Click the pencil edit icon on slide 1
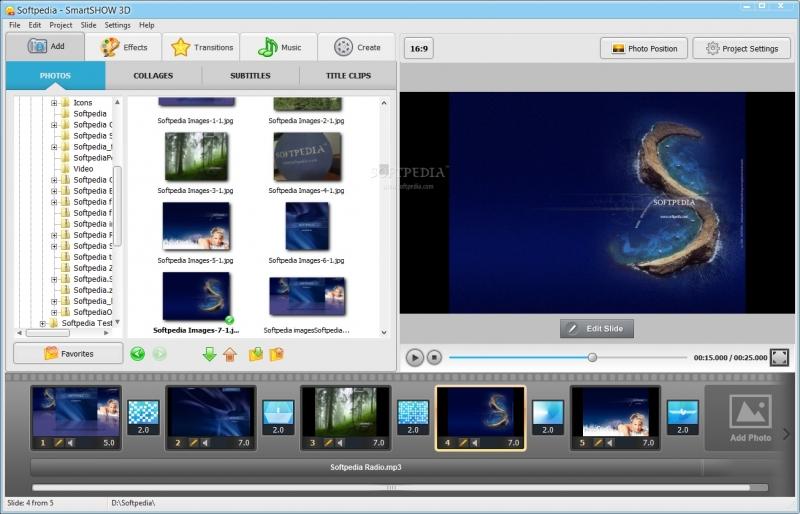800x514 pixels. (59, 442)
